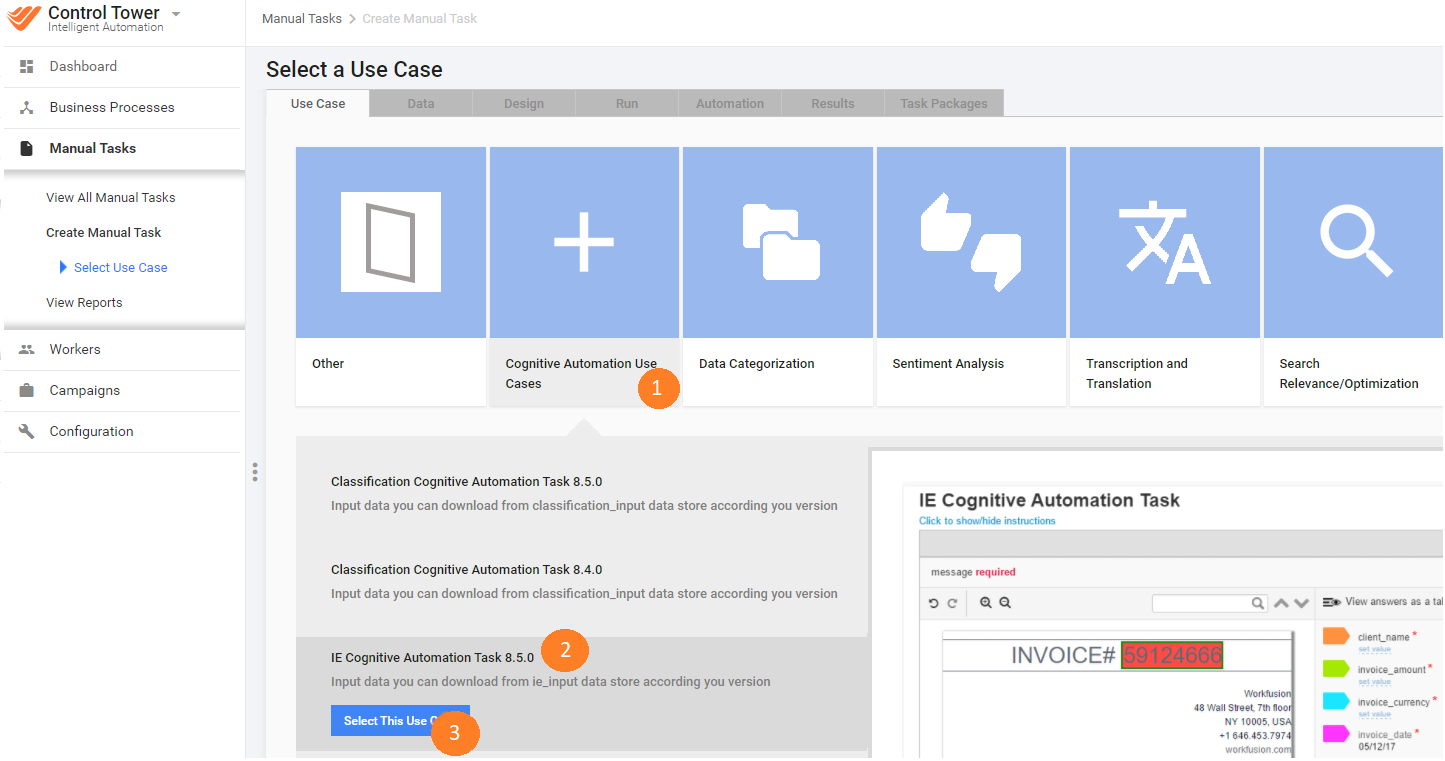
Task: Switch to the Automation tab
Action: [x=730, y=103]
